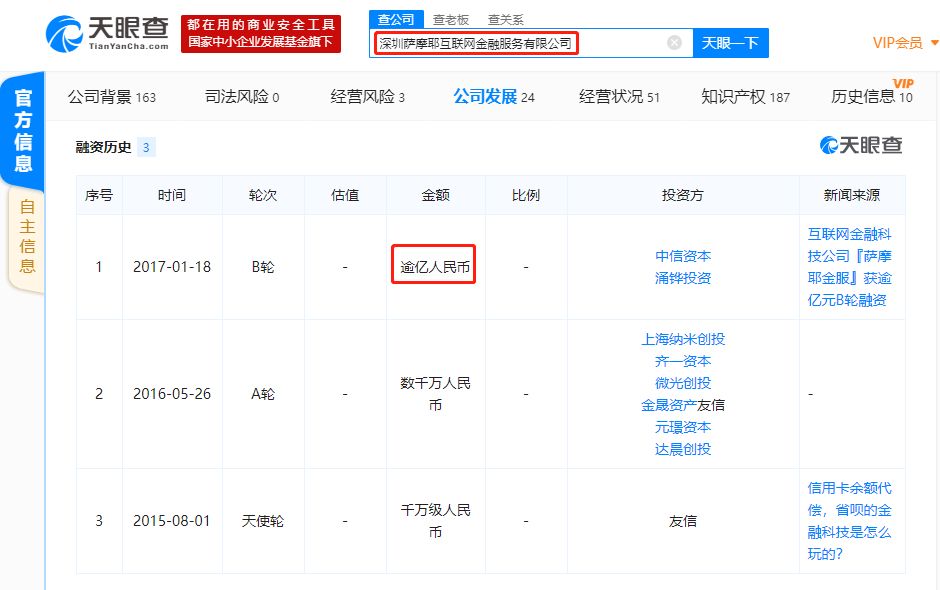Open investor link 金晟资产
The width and height of the screenshot is (940, 590).
(669, 405)
